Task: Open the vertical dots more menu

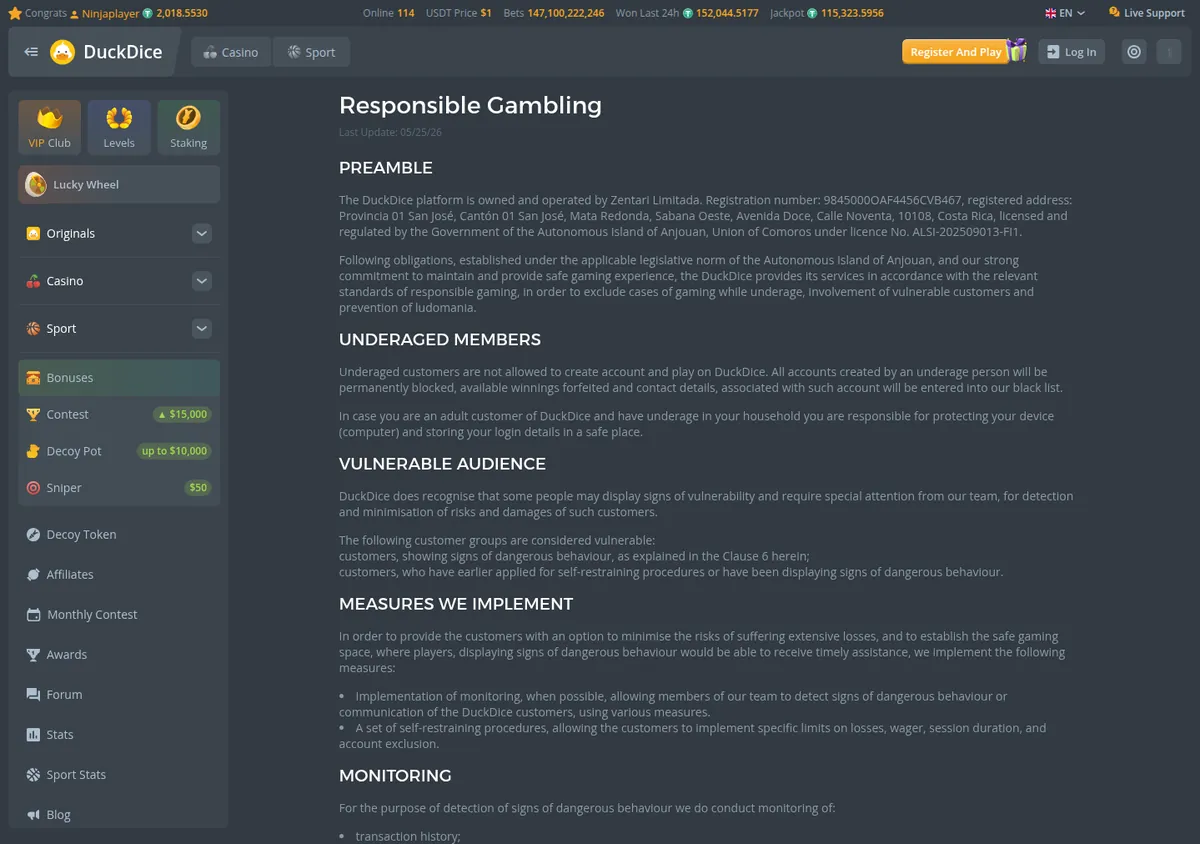Action: coord(1168,52)
